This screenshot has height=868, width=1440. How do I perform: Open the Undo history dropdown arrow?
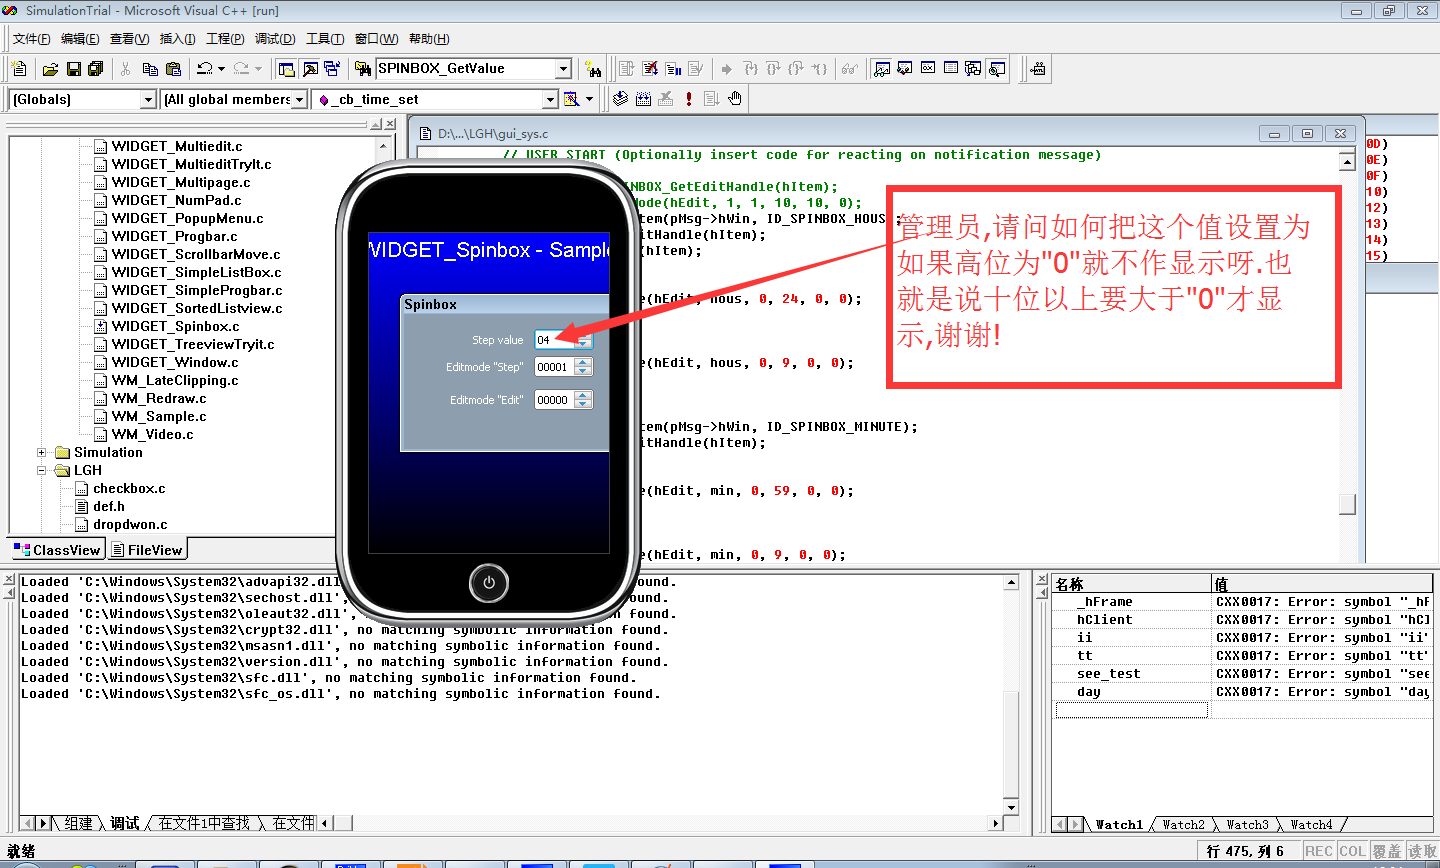click(x=221, y=69)
